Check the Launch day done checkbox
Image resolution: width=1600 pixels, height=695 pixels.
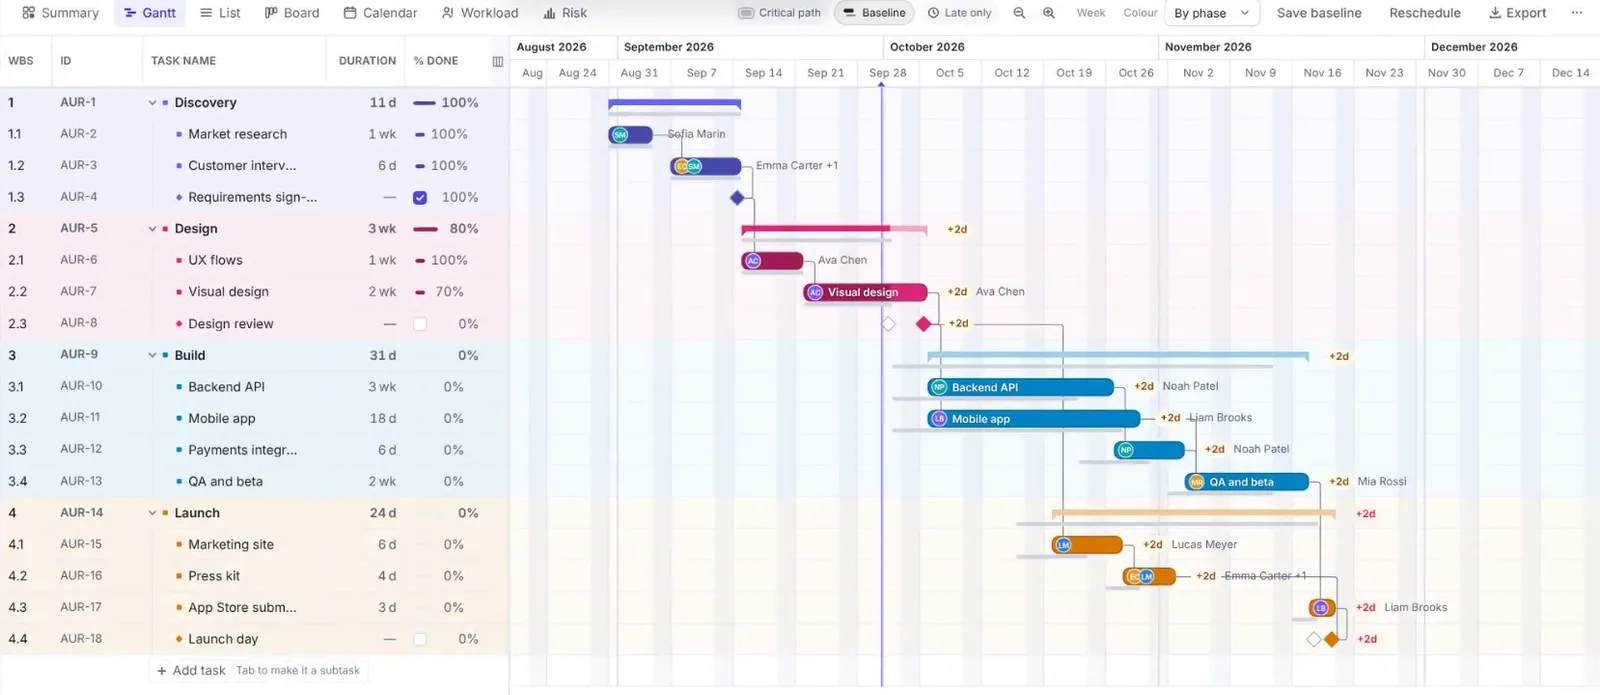pos(420,639)
